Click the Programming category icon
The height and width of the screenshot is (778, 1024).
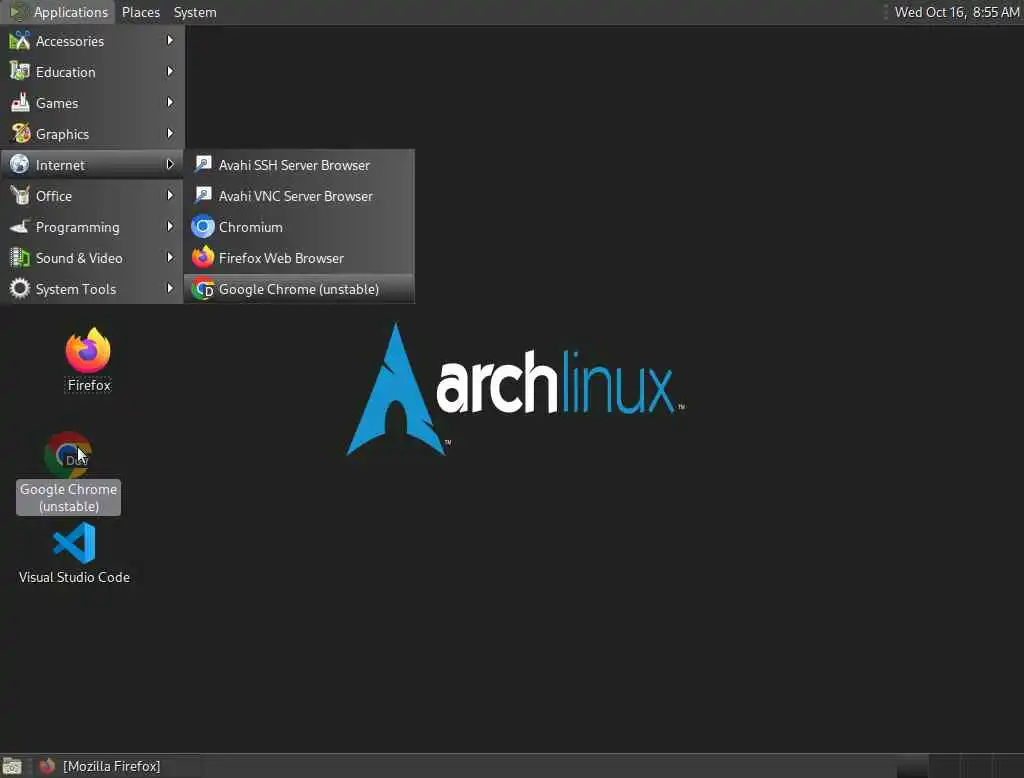[20, 226]
